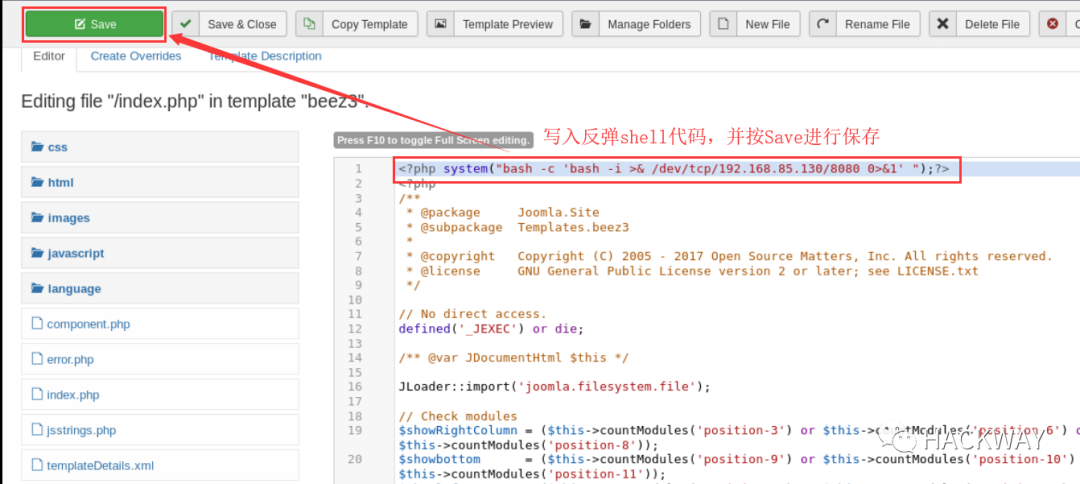Click the file icon beside error.php

(x=37, y=359)
